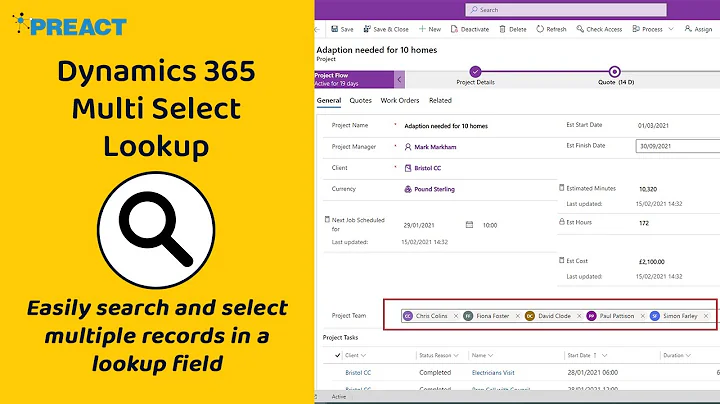Open the Electricians Visit task link

pos(493,373)
